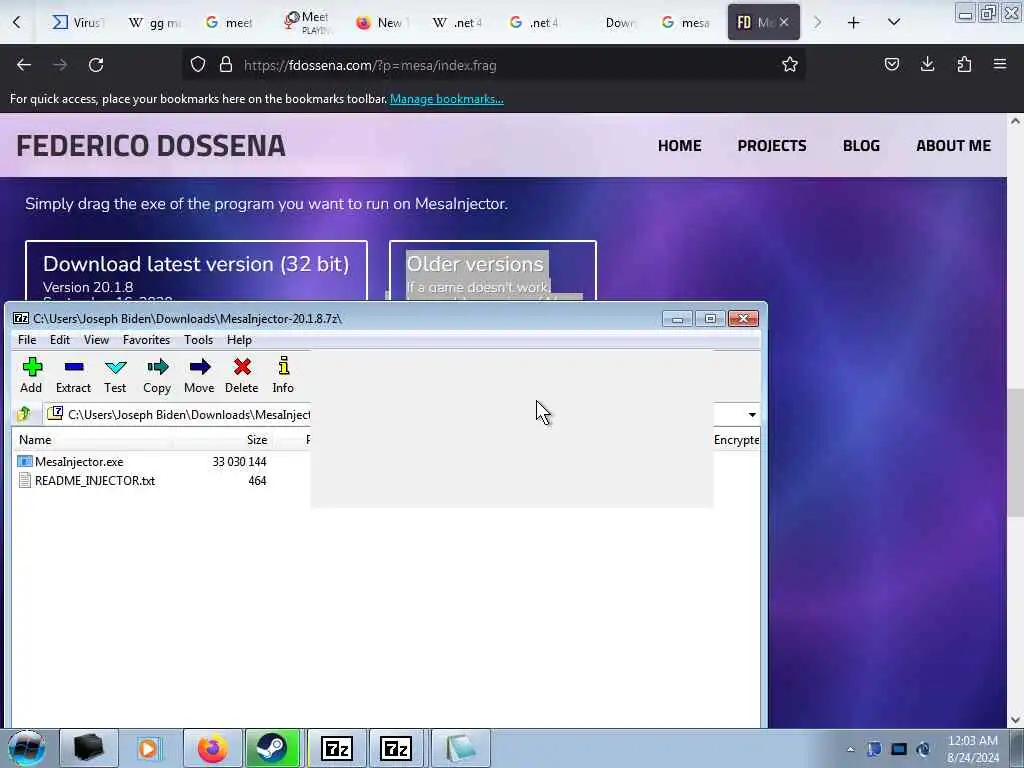Open Info for the selected item

click(283, 375)
